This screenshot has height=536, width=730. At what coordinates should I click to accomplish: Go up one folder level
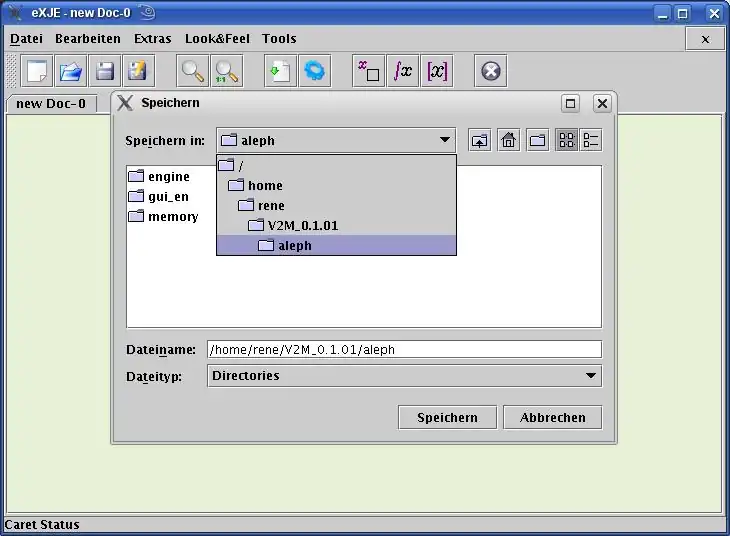point(480,141)
